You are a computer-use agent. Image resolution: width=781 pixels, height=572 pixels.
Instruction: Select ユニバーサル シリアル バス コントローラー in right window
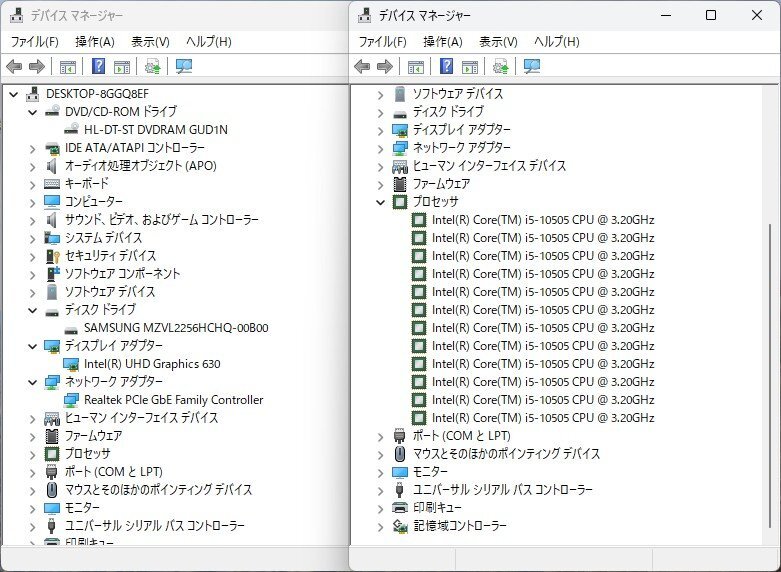click(503, 490)
